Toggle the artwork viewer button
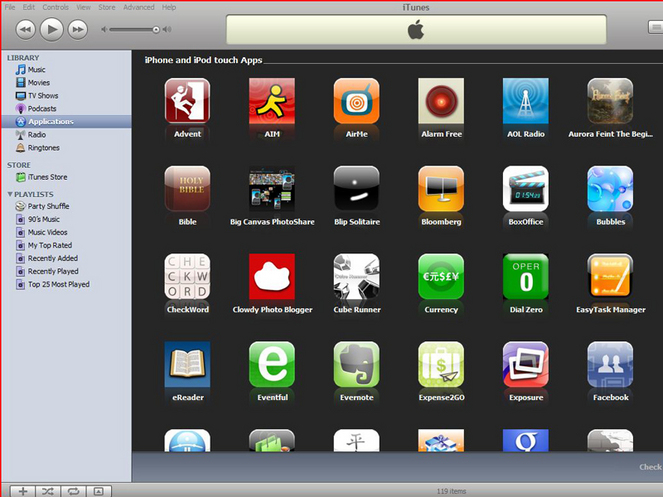Screen dimensions: 663x497 coord(99,491)
